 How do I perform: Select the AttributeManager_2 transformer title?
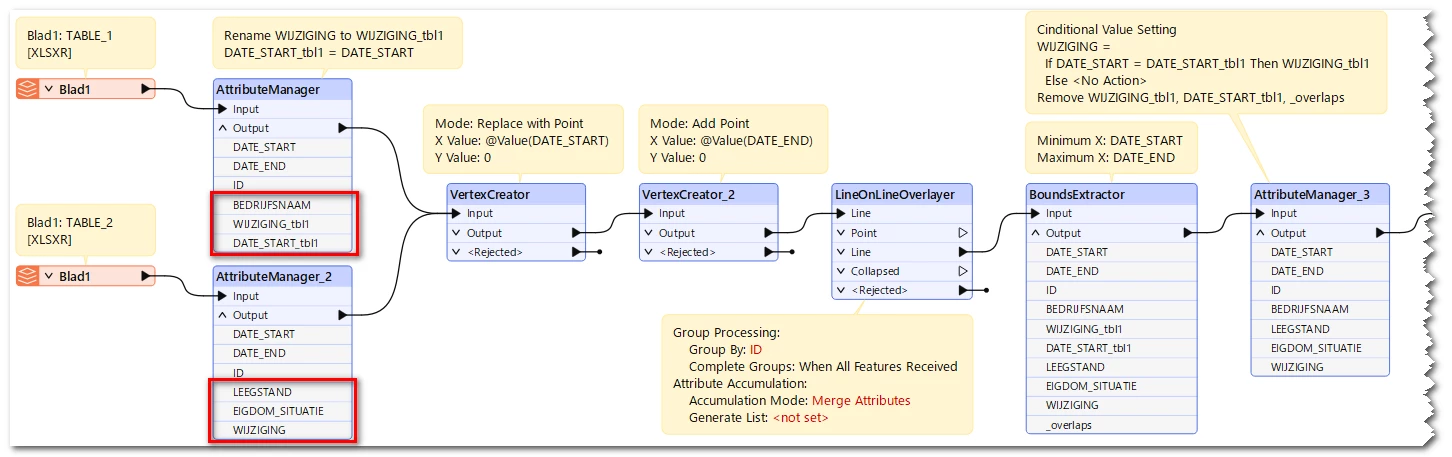275,276
